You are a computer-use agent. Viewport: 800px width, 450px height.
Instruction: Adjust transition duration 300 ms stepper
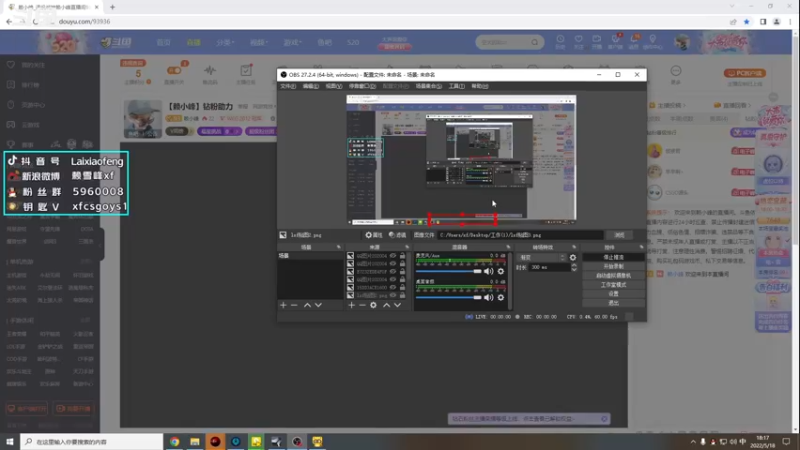point(574,267)
